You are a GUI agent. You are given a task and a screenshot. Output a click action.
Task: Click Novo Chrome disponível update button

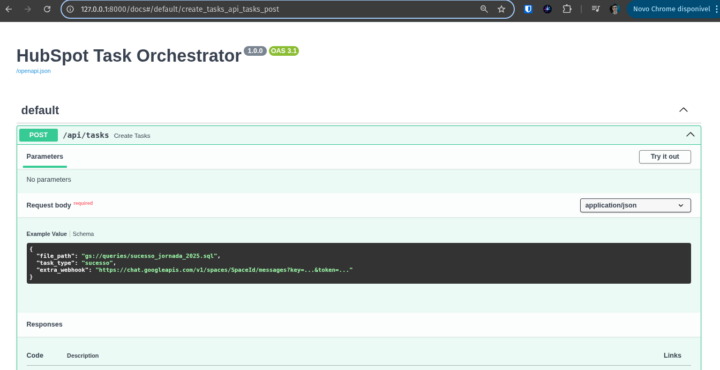670,9
